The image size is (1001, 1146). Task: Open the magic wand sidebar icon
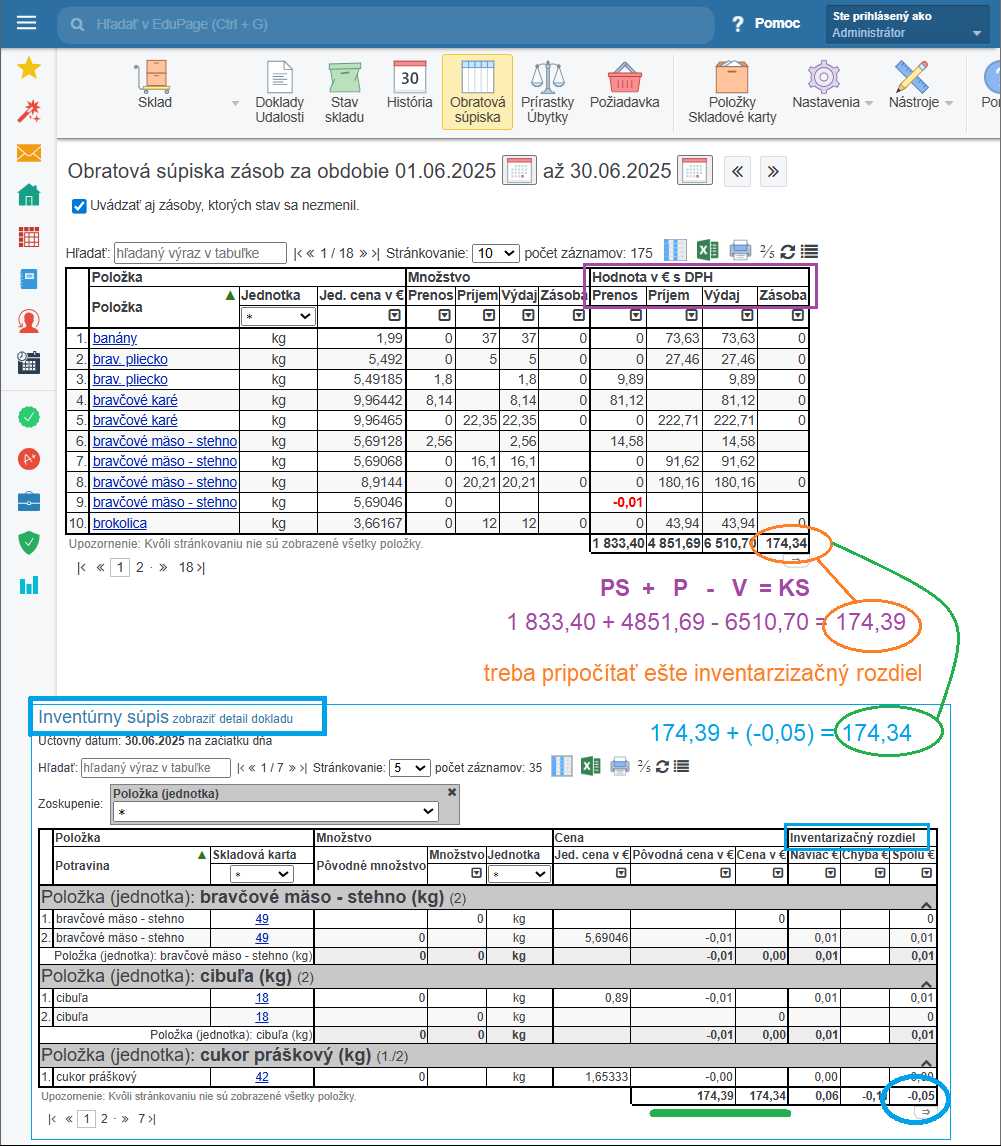point(28,111)
